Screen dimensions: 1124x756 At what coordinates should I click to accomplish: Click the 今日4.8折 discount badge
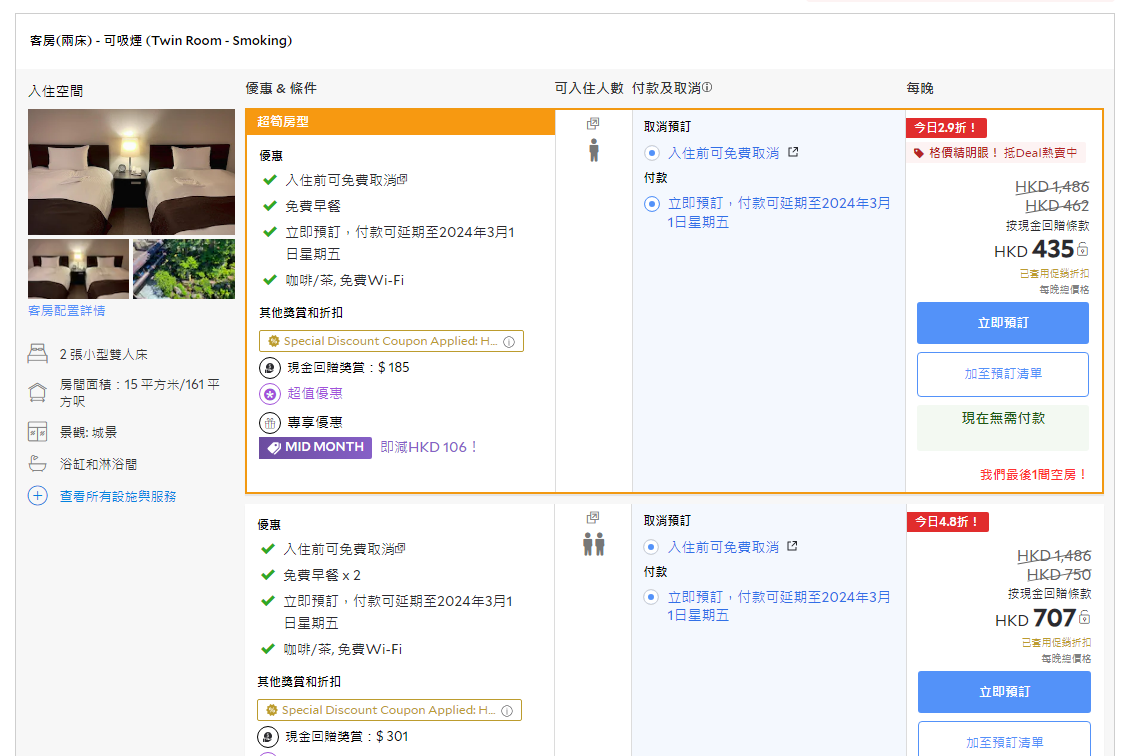pos(948,522)
